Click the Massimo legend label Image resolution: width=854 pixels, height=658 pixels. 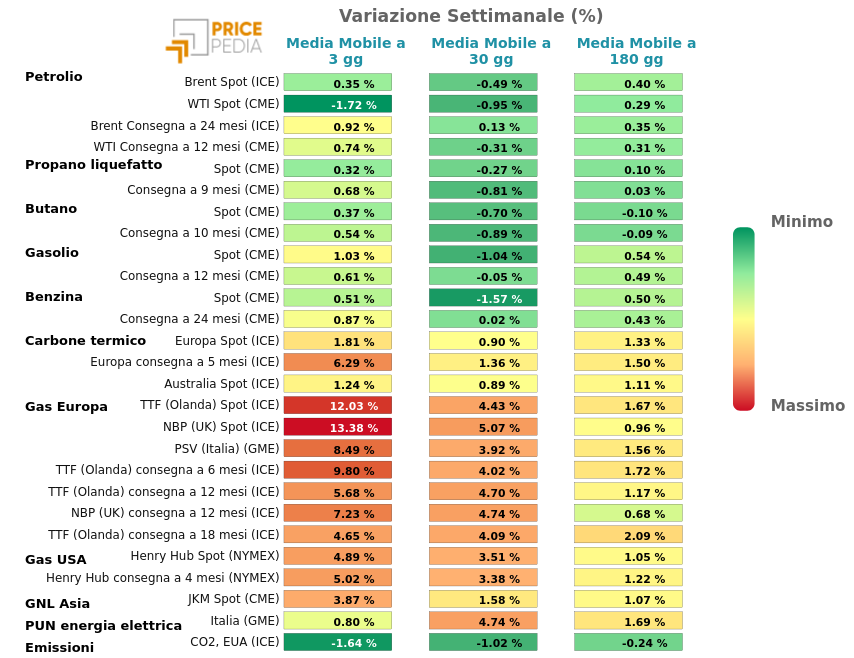(808, 405)
